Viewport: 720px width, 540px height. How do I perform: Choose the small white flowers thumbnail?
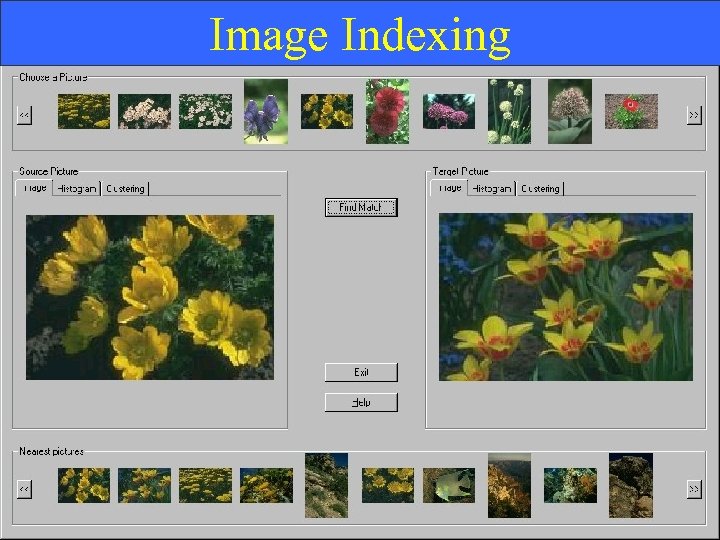point(206,111)
